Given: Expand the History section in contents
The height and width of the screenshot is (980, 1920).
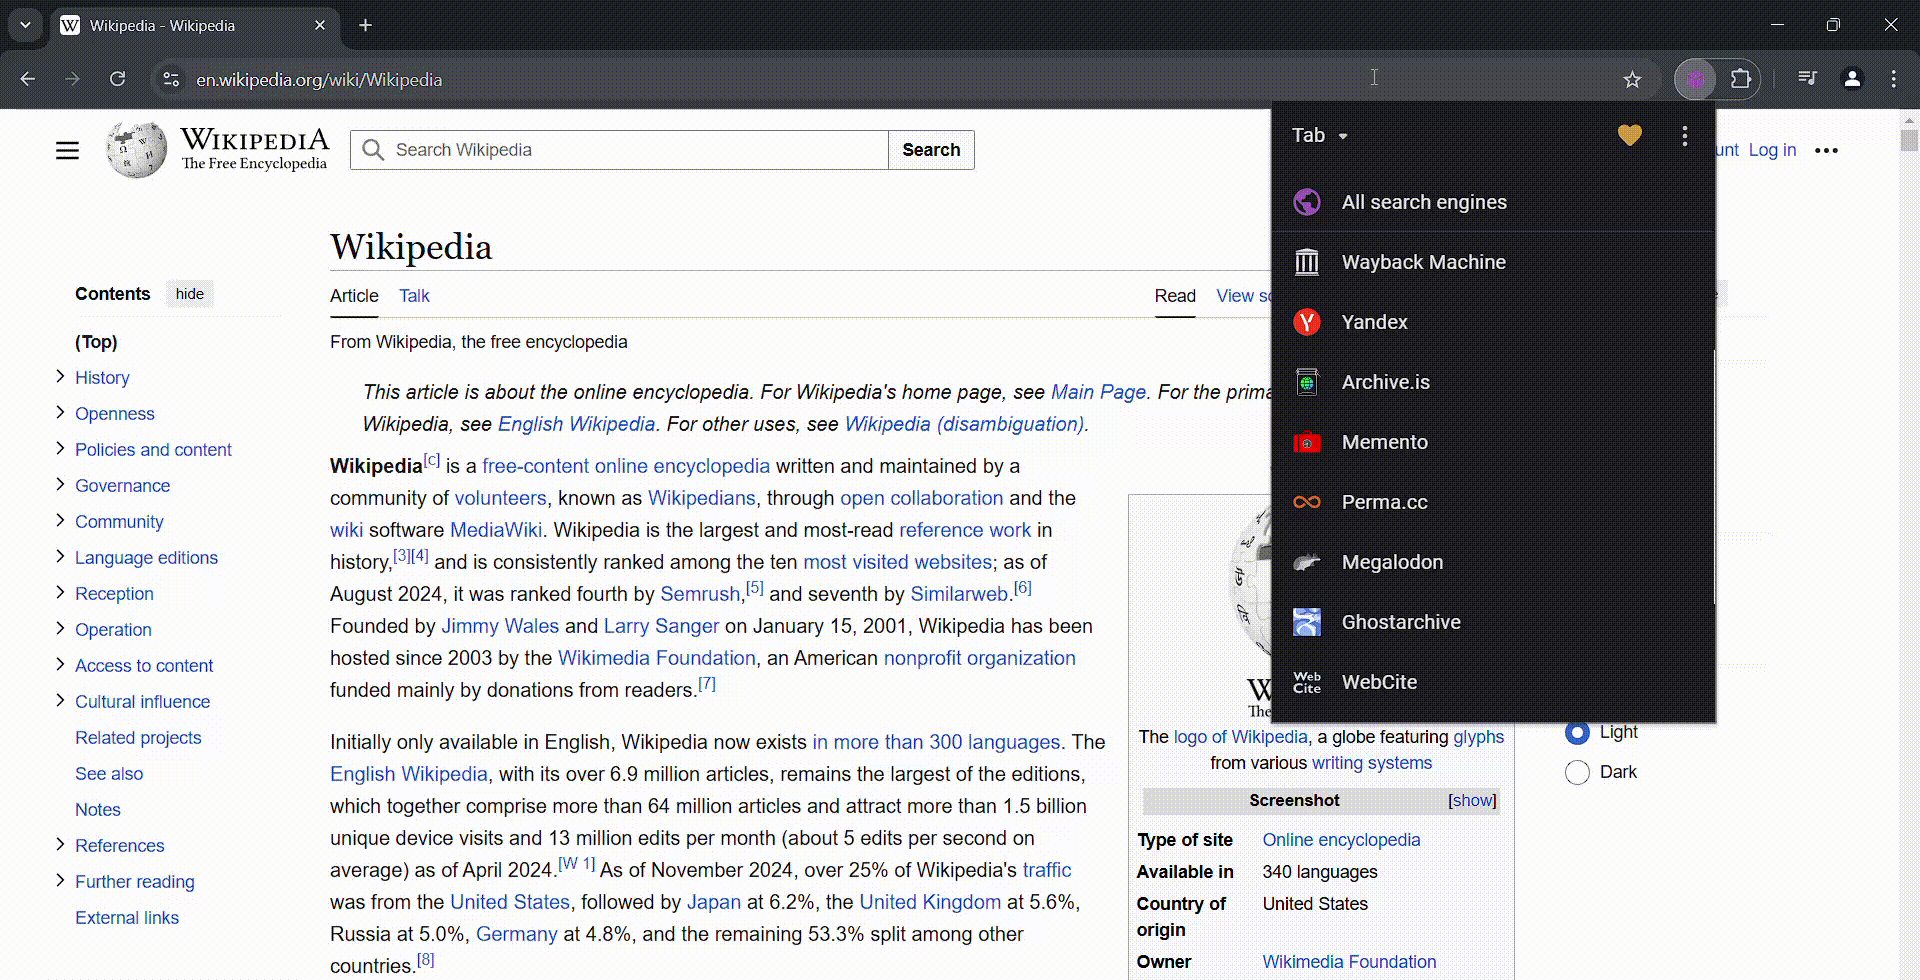Looking at the screenshot, I should [x=60, y=377].
